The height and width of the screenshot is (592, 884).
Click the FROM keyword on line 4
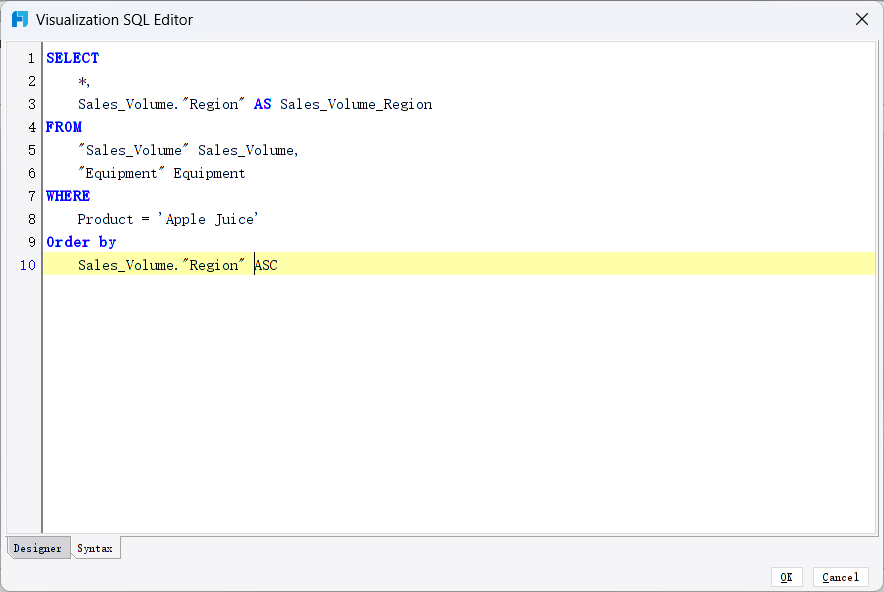coord(64,127)
